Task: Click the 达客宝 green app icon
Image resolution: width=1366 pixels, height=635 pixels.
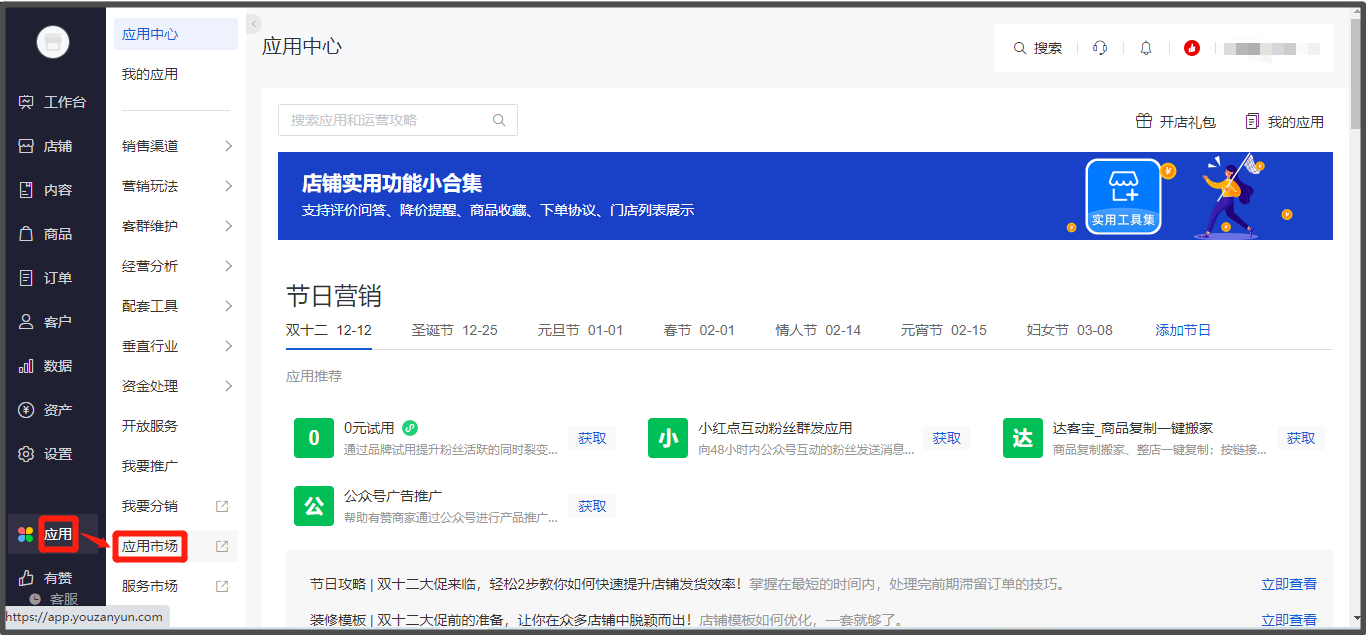Action: [1022, 438]
